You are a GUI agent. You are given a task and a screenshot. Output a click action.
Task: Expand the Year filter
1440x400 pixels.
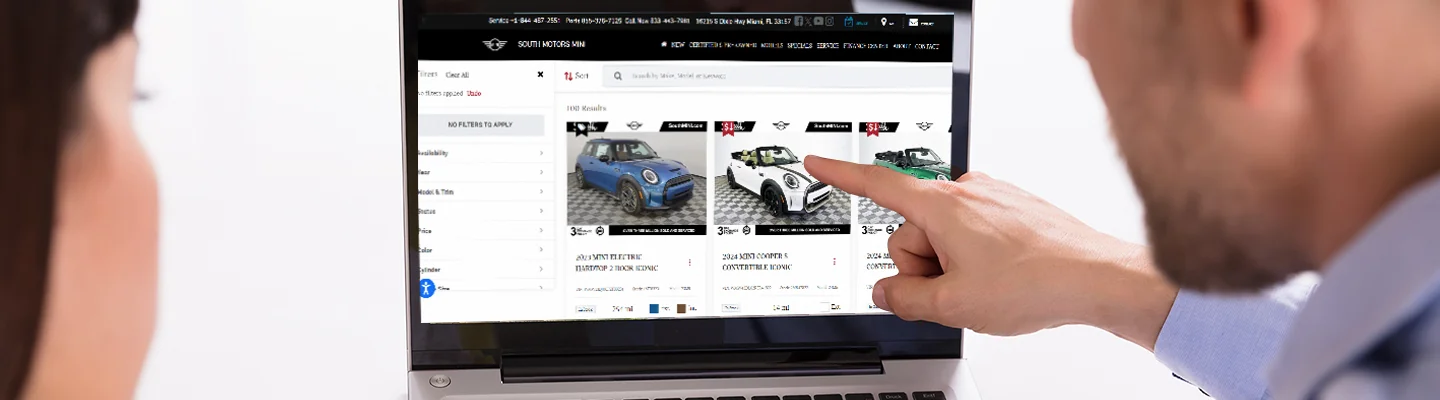pyautogui.click(x=485, y=172)
